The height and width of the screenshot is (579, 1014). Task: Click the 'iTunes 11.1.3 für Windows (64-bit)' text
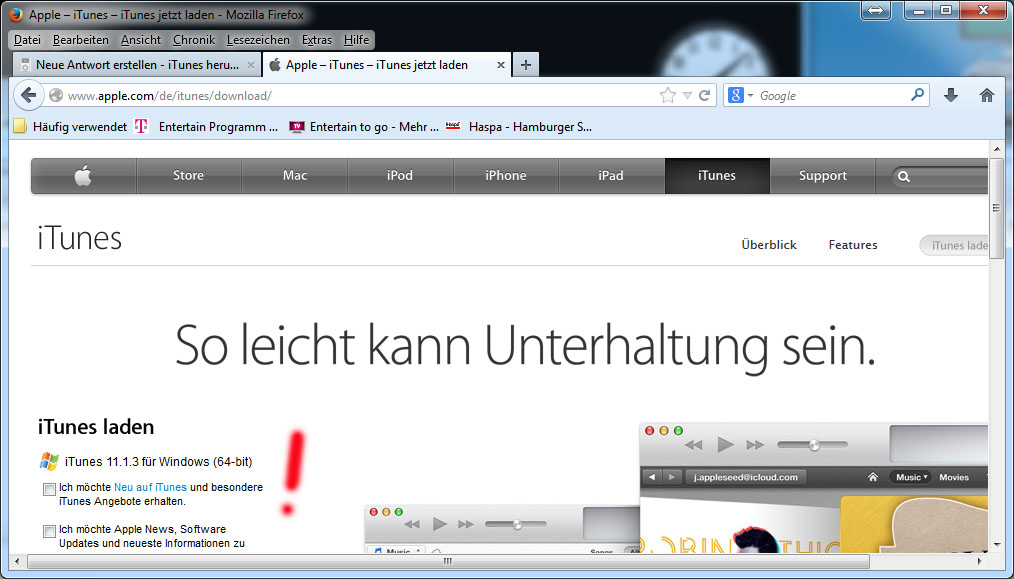pos(158,462)
